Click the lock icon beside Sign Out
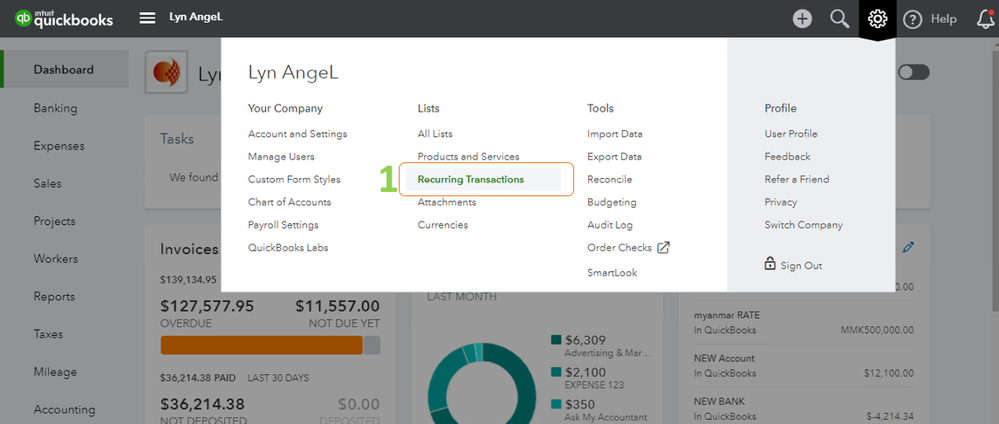The image size is (999, 424). click(770, 263)
